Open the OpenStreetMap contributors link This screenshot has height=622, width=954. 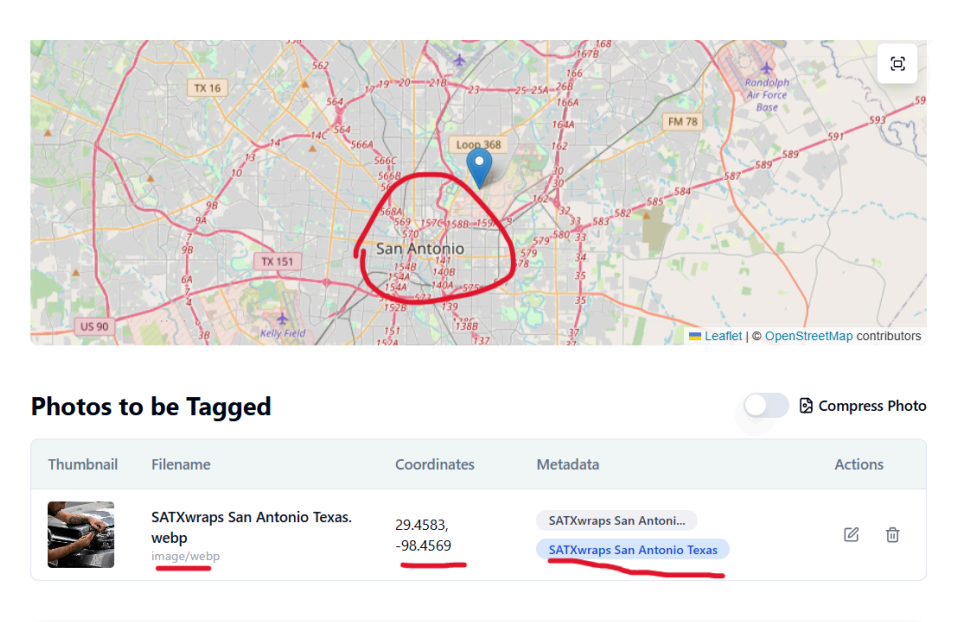coord(808,336)
